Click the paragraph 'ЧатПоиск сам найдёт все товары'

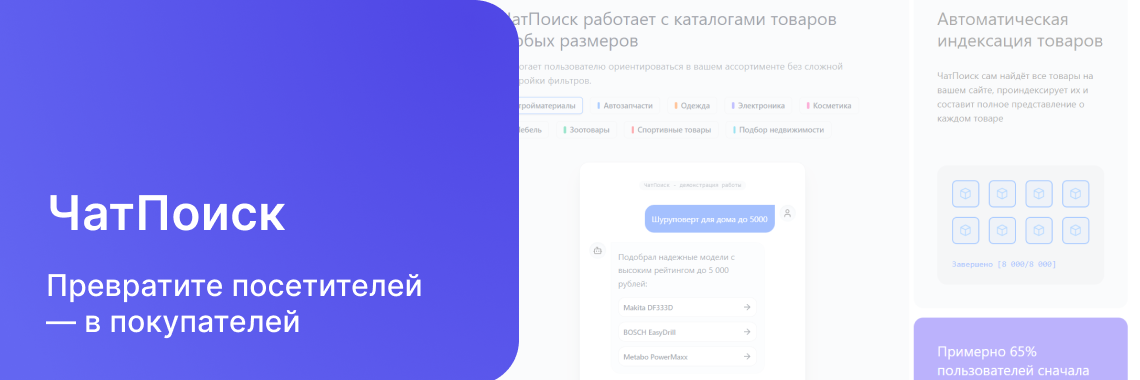1015,97
